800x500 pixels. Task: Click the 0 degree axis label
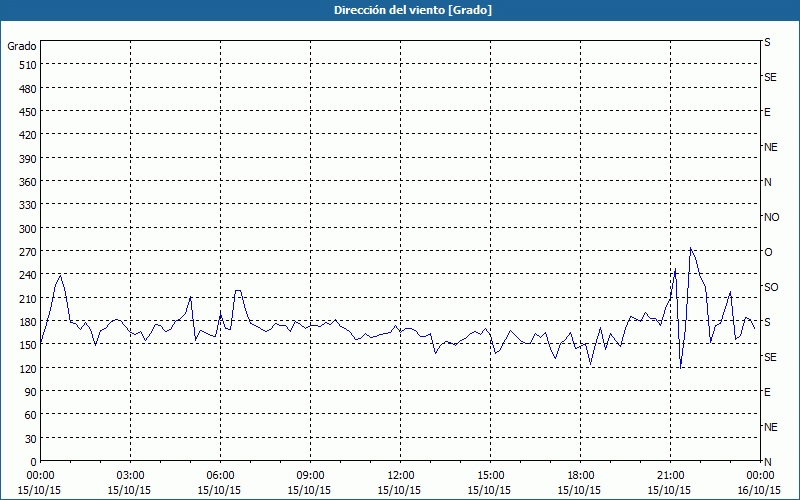point(34,462)
